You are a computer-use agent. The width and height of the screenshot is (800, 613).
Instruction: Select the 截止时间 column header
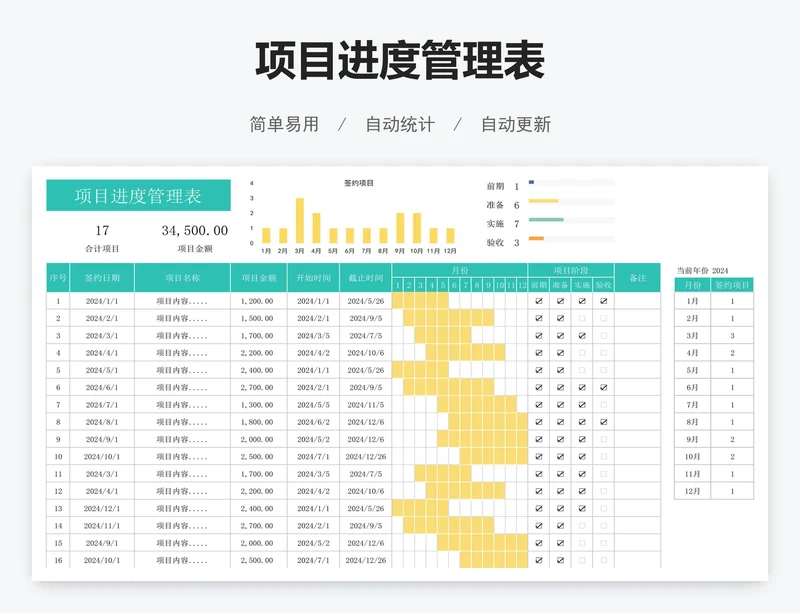pyautogui.click(x=366, y=278)
